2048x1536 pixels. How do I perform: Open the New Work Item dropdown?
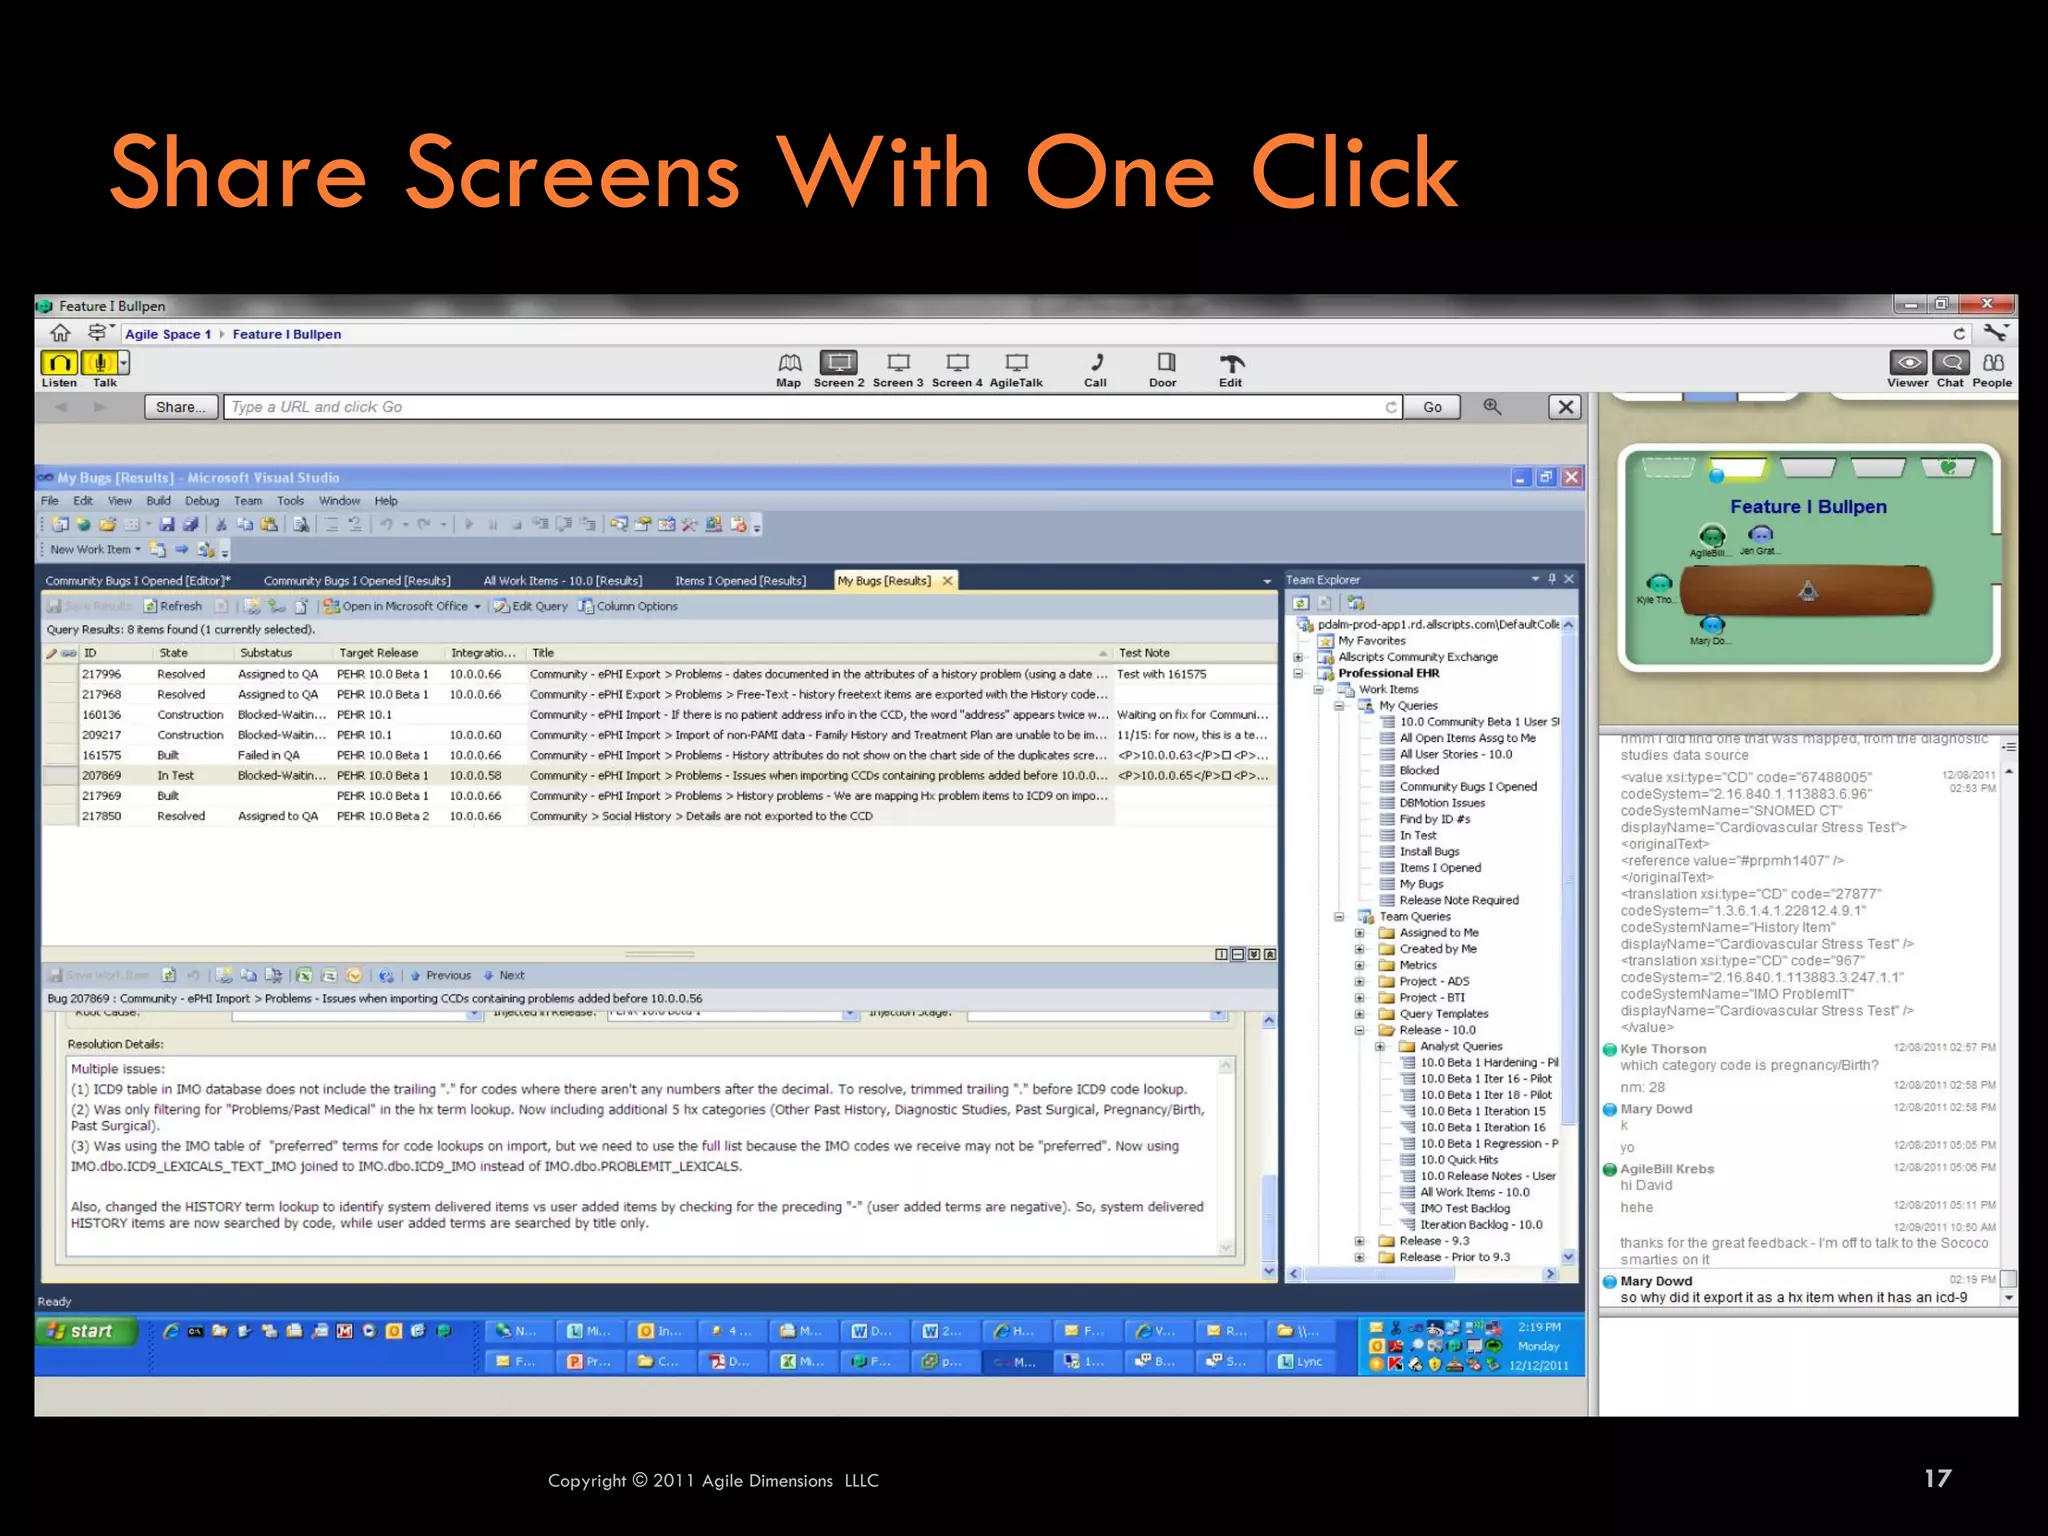[x=95, y=549]
